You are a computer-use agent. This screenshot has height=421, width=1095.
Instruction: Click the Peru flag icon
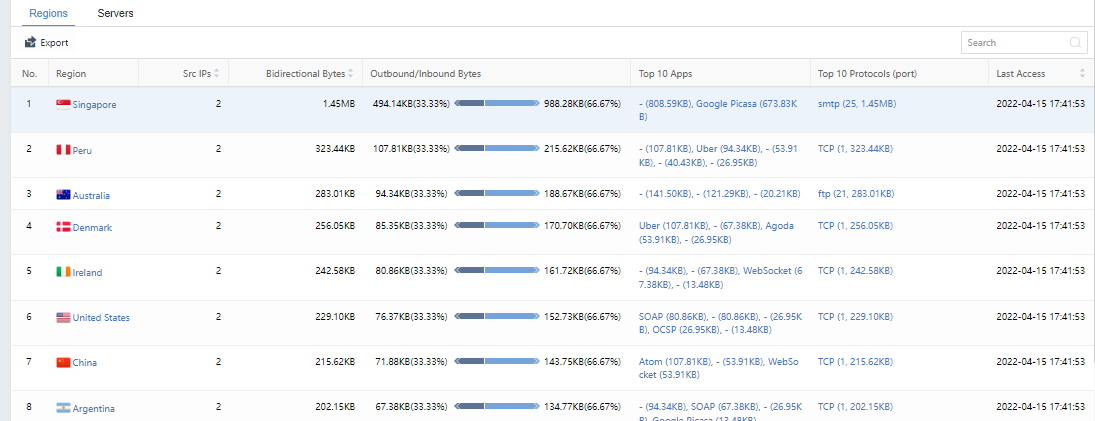coord(64,150)
